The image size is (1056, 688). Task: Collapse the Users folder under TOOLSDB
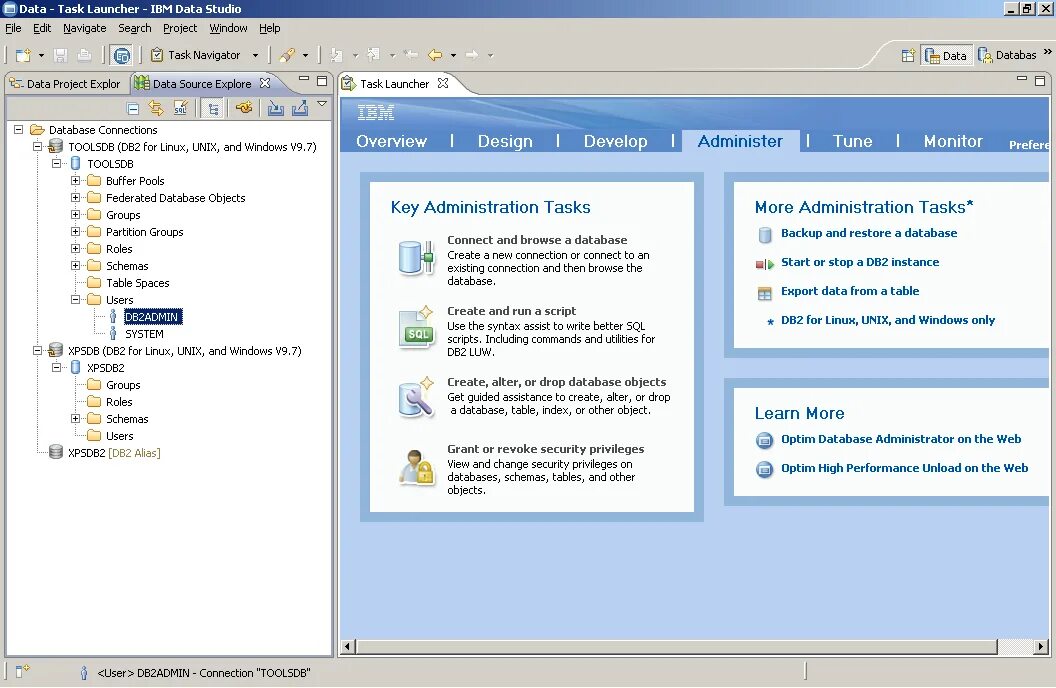coord(75,300)
